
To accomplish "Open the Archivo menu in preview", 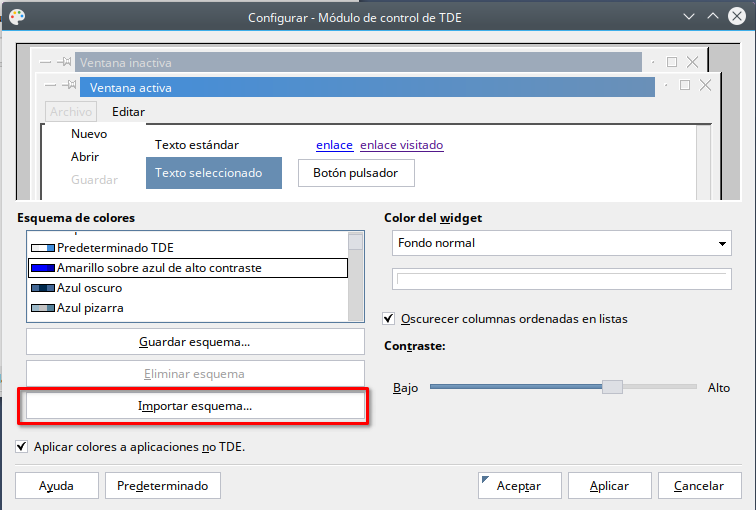I will pos(71,111).
